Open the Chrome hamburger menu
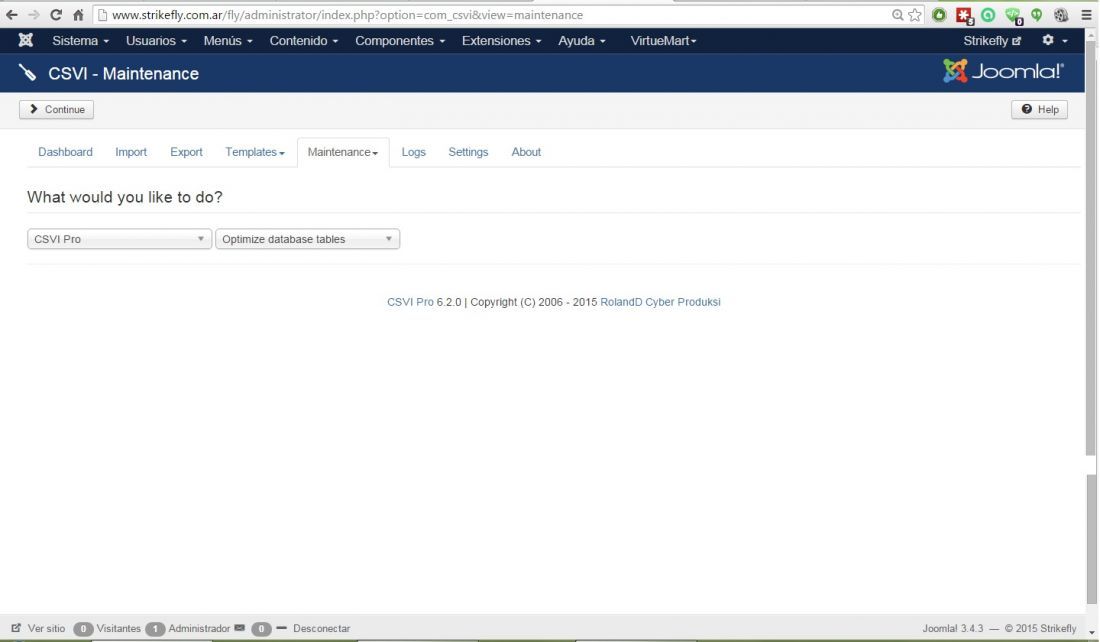Screen dimensions: 1100x642 pyautogui.click(x=1087, y=15)
